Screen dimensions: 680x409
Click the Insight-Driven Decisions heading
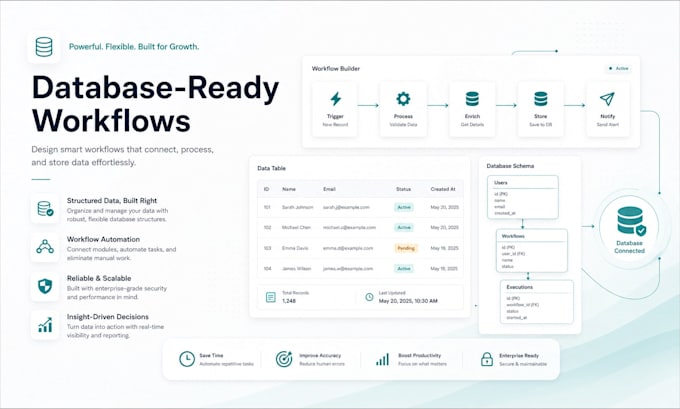(108, 317)
